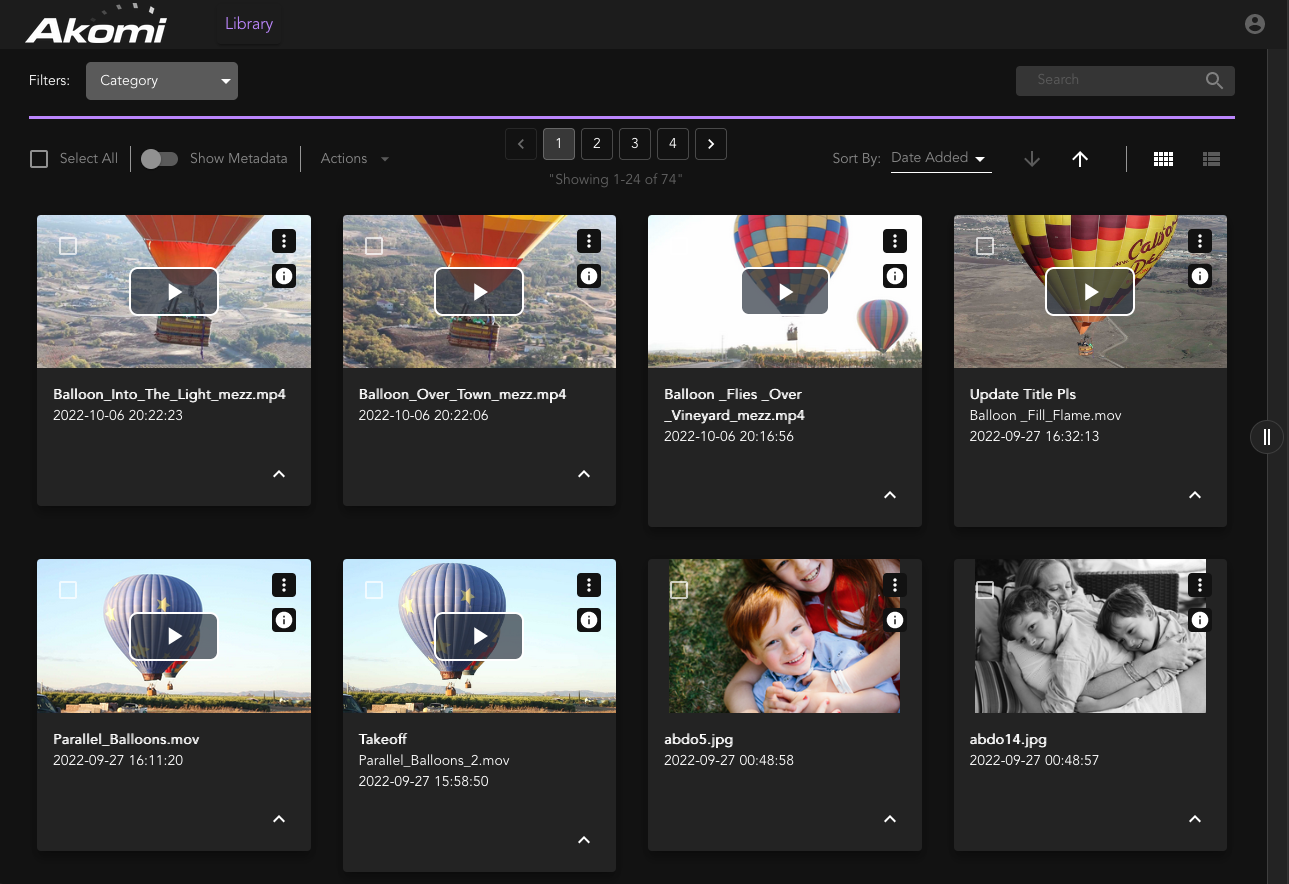Image resolution: width=1289 pixels, height=884 pixels.
Task: Show info for Parallel_Balloons.mov
Action: coord(284,621)
